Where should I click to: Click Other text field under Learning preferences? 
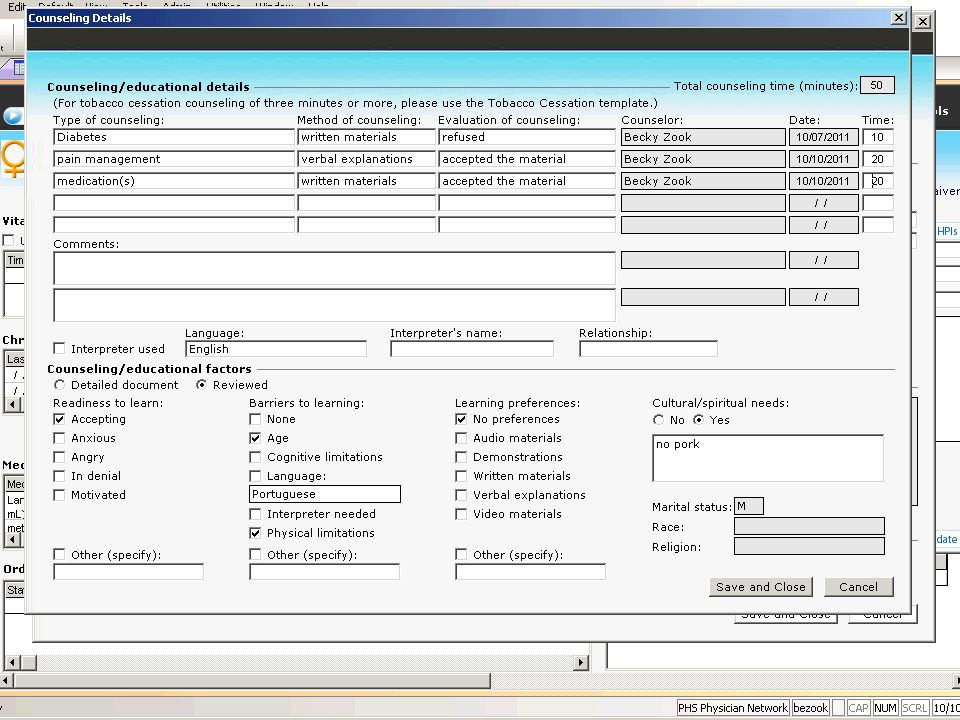click(530, 572)
